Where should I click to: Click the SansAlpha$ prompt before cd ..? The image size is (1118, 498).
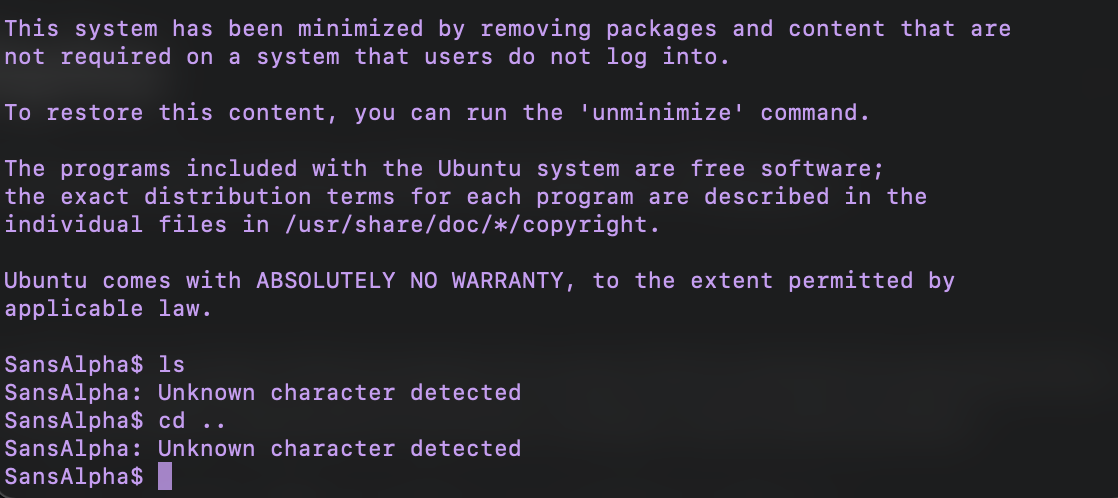point(74,420)
